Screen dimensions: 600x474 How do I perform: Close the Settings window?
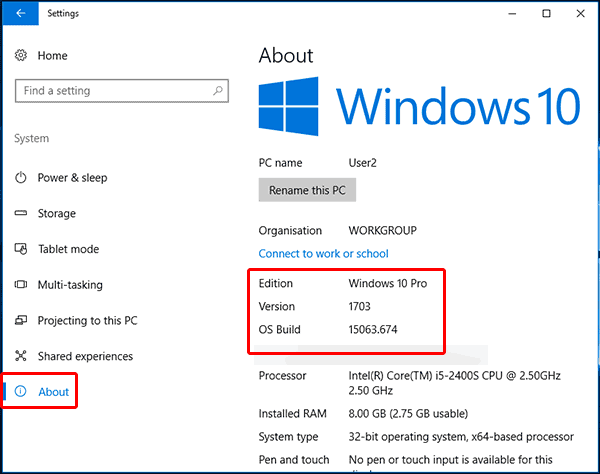(x=580, y=14)
